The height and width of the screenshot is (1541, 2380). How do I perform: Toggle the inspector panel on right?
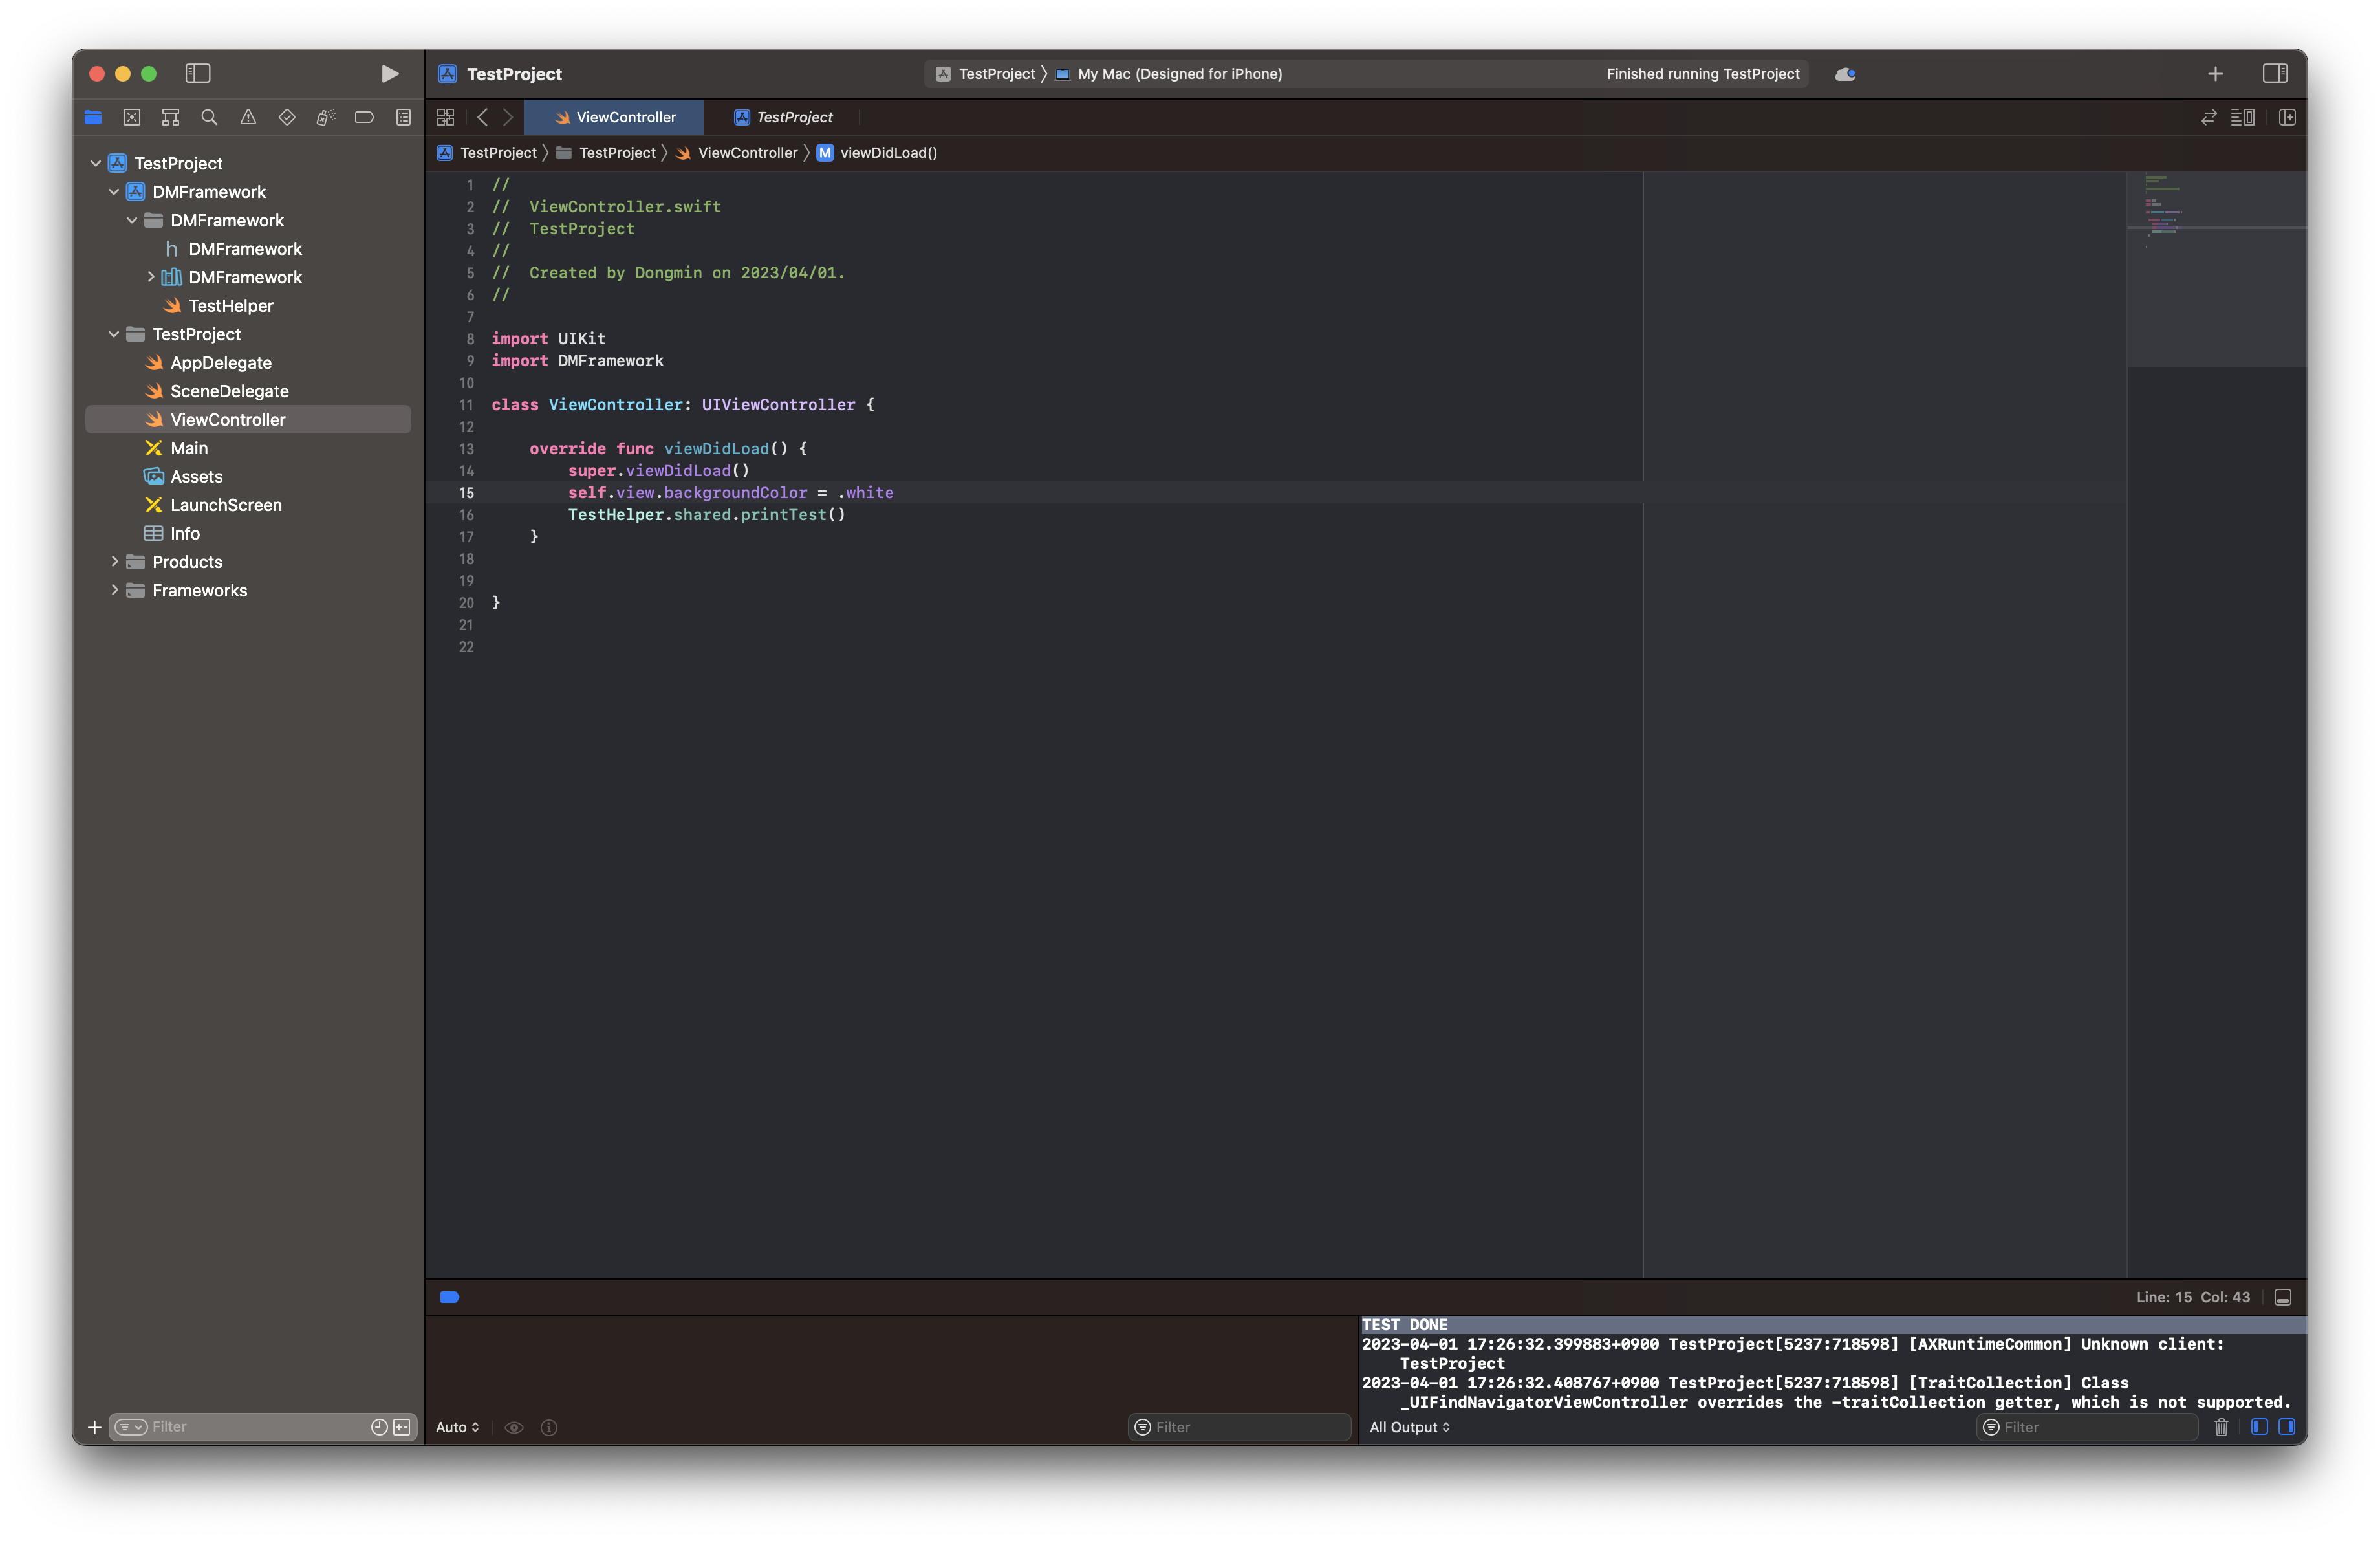tap(2275, 74)
